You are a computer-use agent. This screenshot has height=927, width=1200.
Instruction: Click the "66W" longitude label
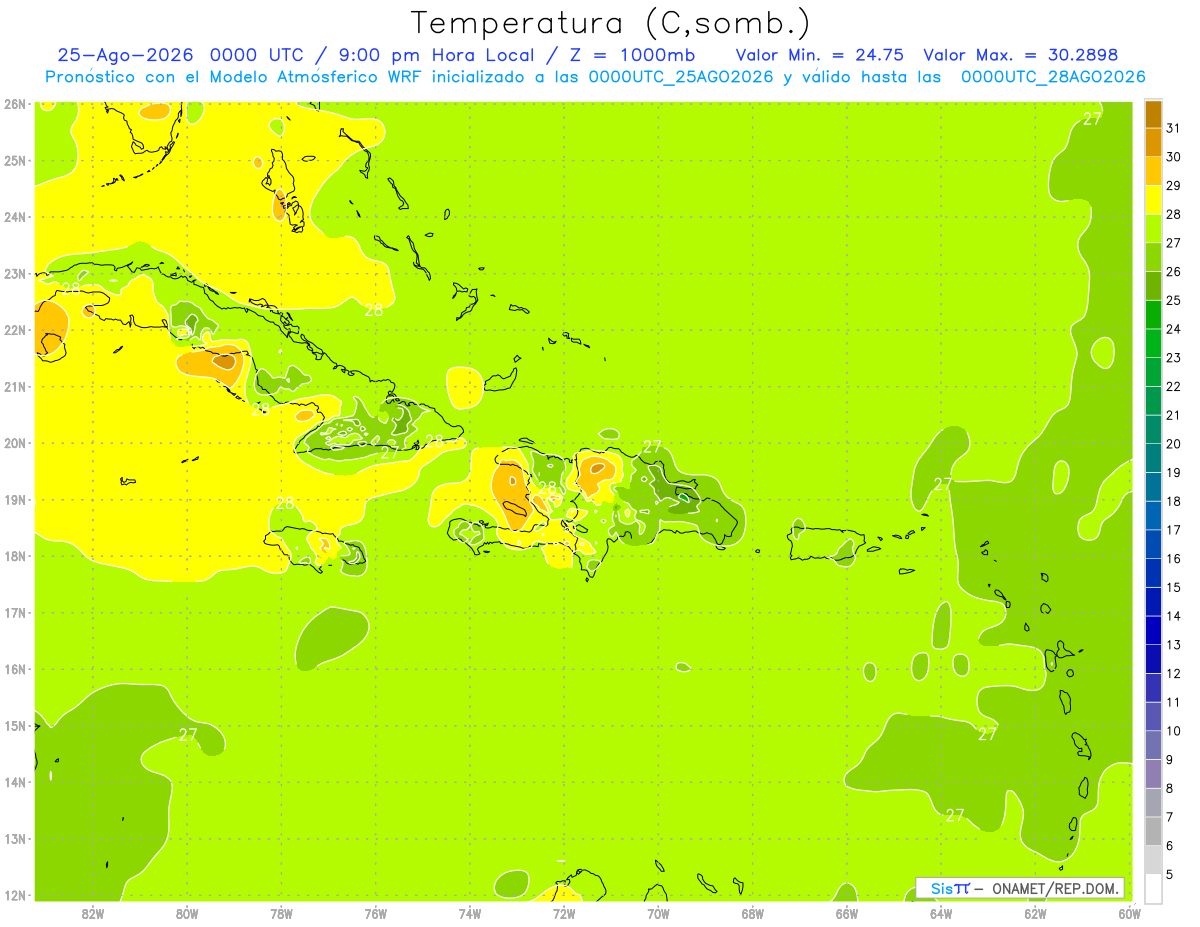pyautogui.click(x=847, y=913)
